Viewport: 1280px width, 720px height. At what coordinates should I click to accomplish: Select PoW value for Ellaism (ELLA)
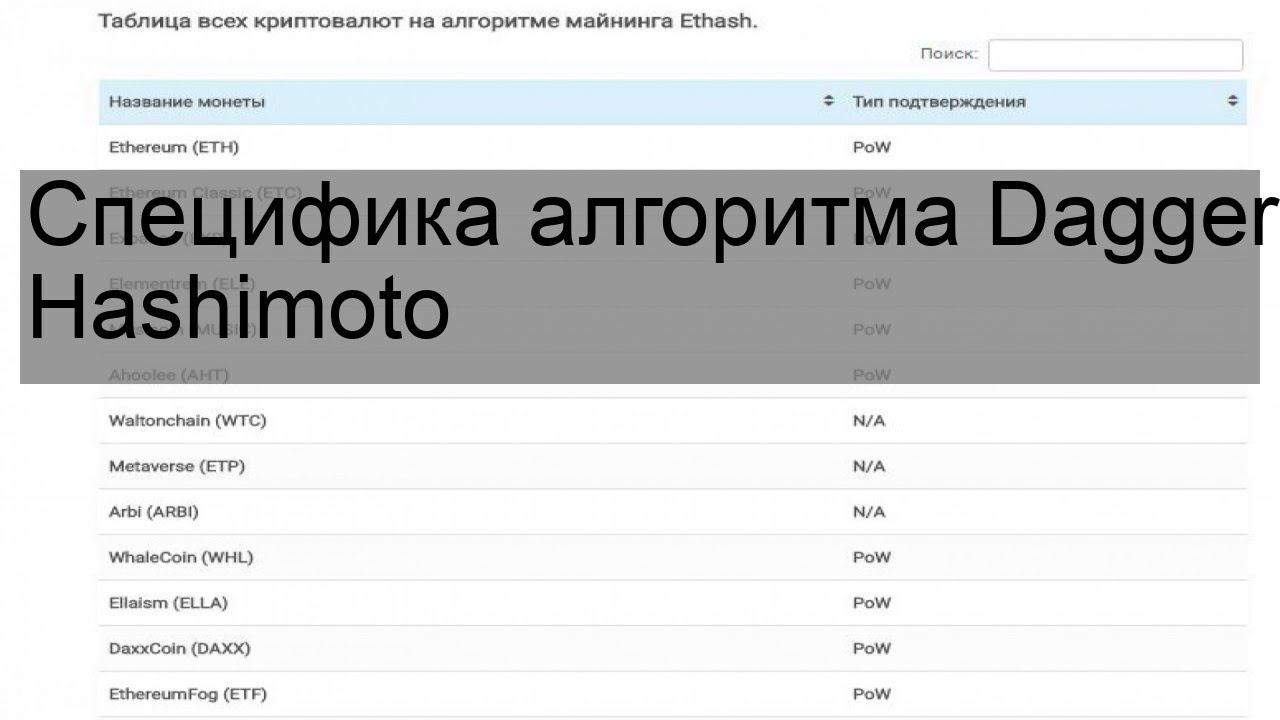[x=871, y=603]
